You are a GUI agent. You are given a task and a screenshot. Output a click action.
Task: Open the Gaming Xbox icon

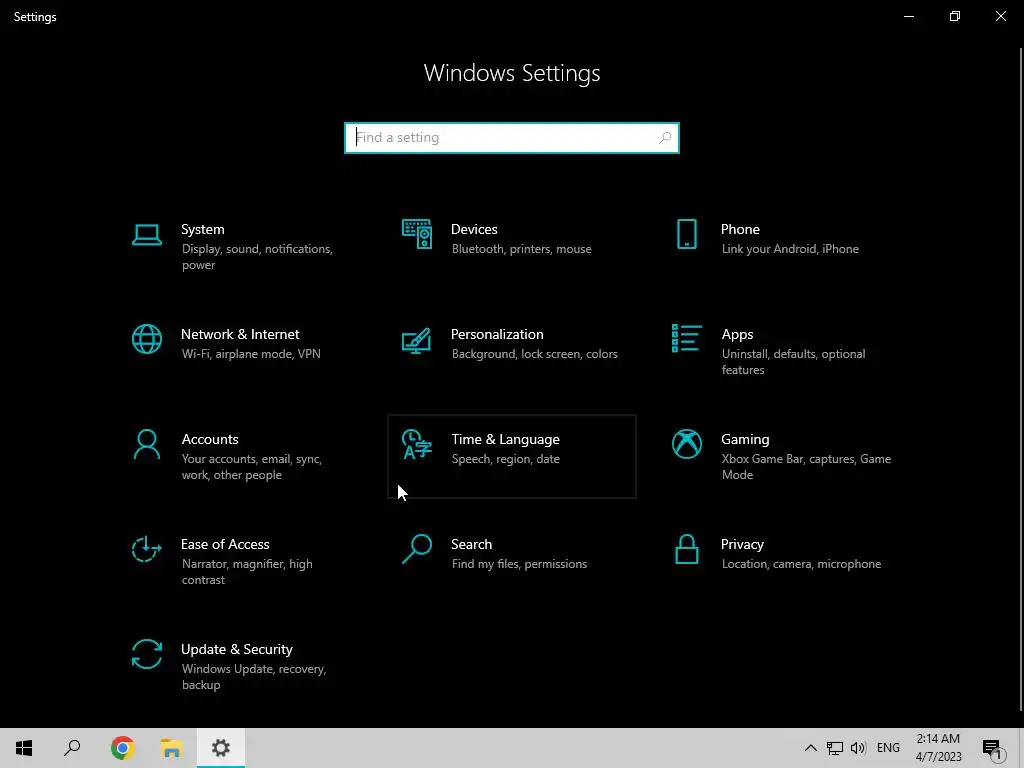686,444
